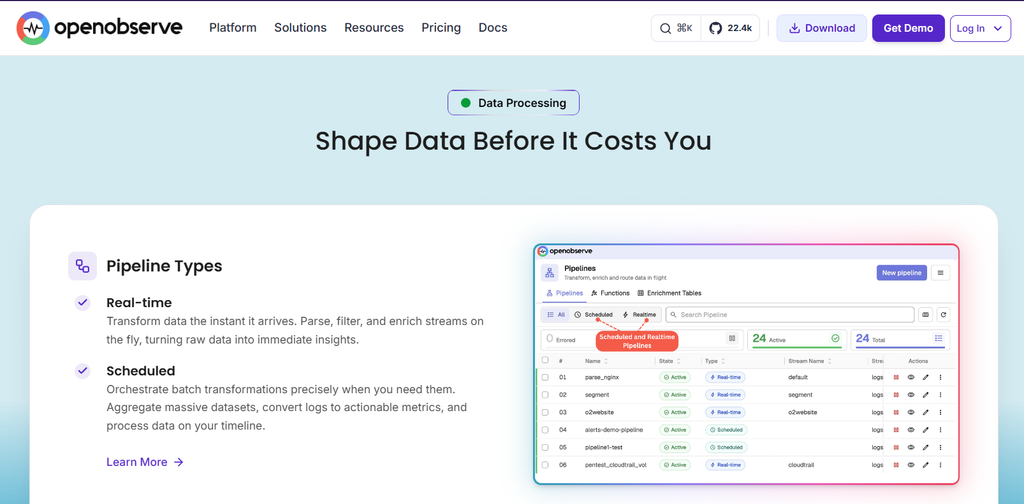Click the Pipeline Types icon tile
Viewport: 1024px width, 504px height.
[82, 266]
